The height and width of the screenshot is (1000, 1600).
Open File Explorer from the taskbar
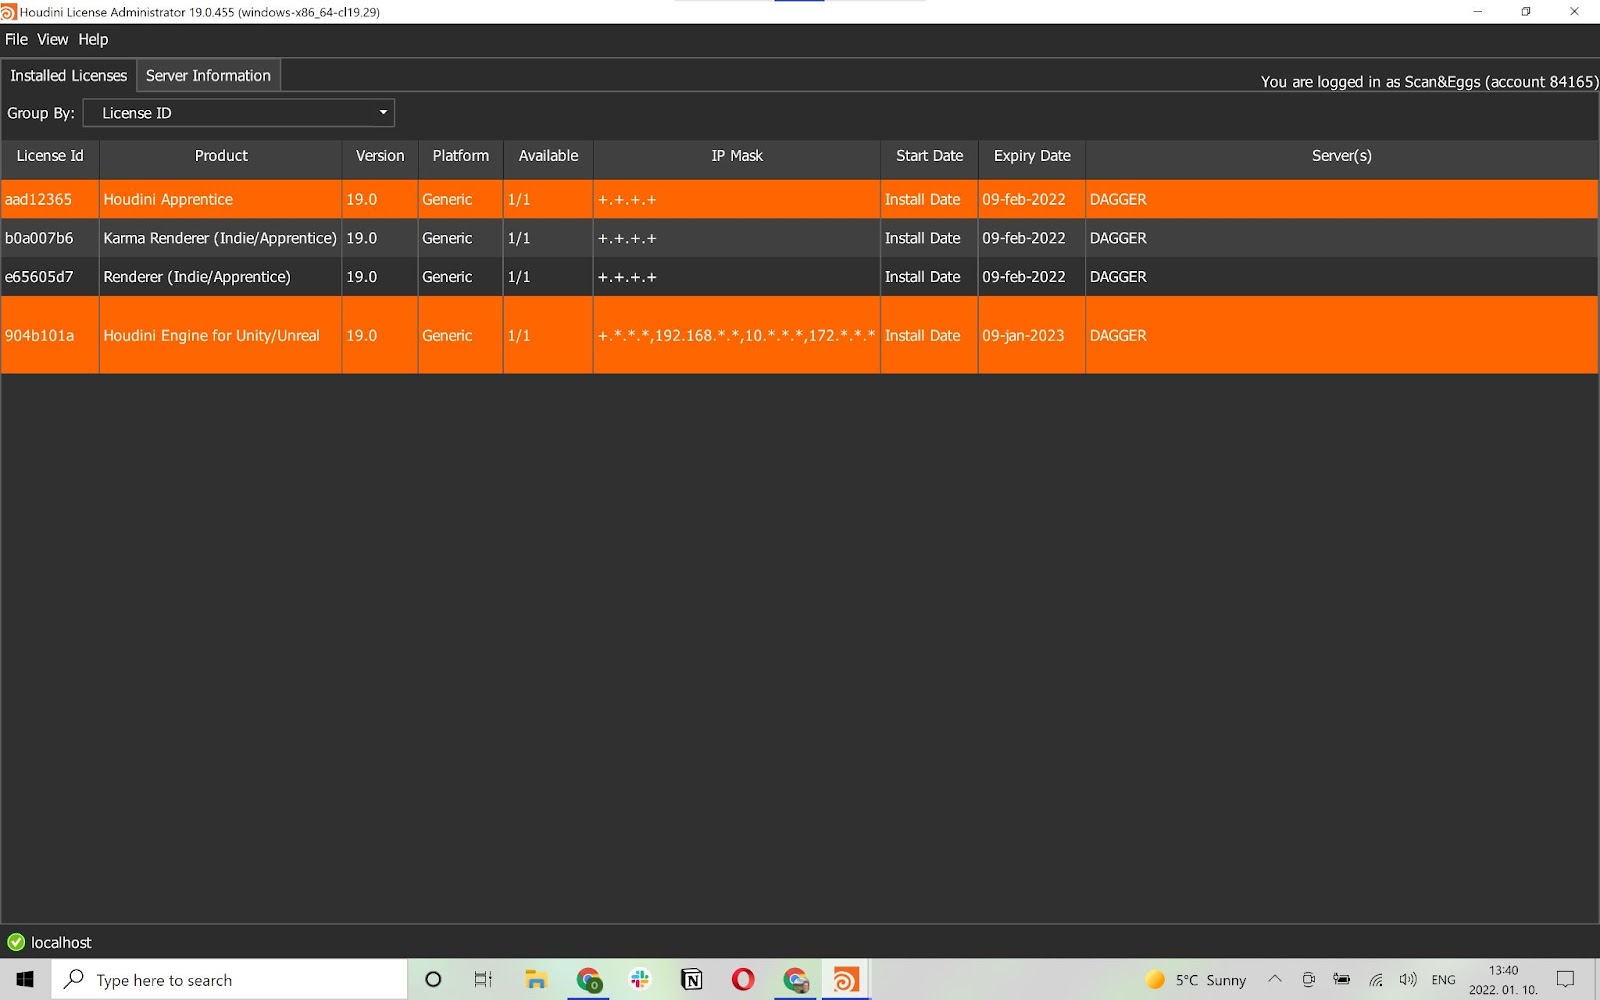(x=536, y=980)
